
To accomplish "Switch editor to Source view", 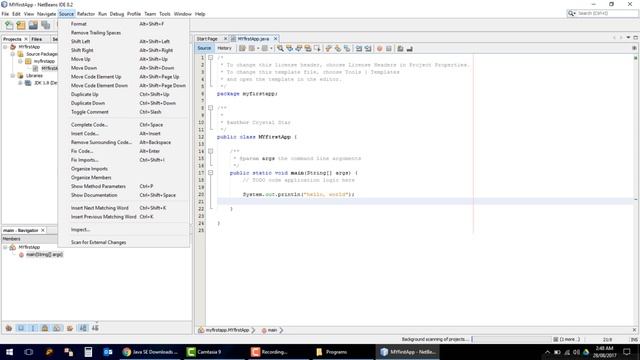I will tap(204, 48).
